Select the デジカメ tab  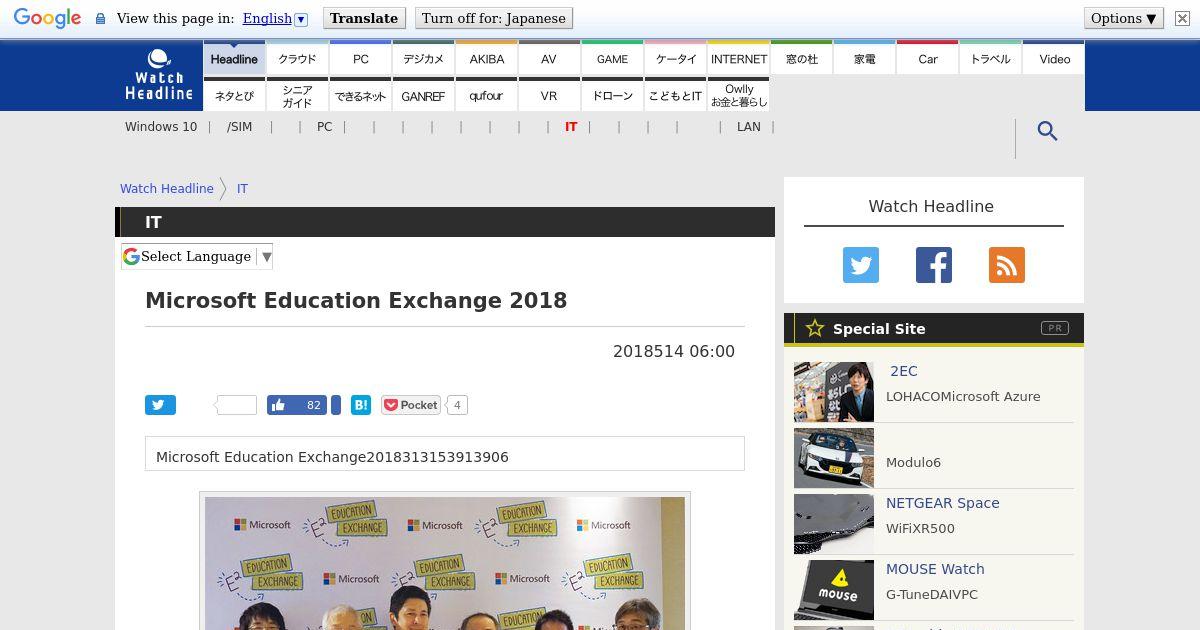(x=423, y=59)
